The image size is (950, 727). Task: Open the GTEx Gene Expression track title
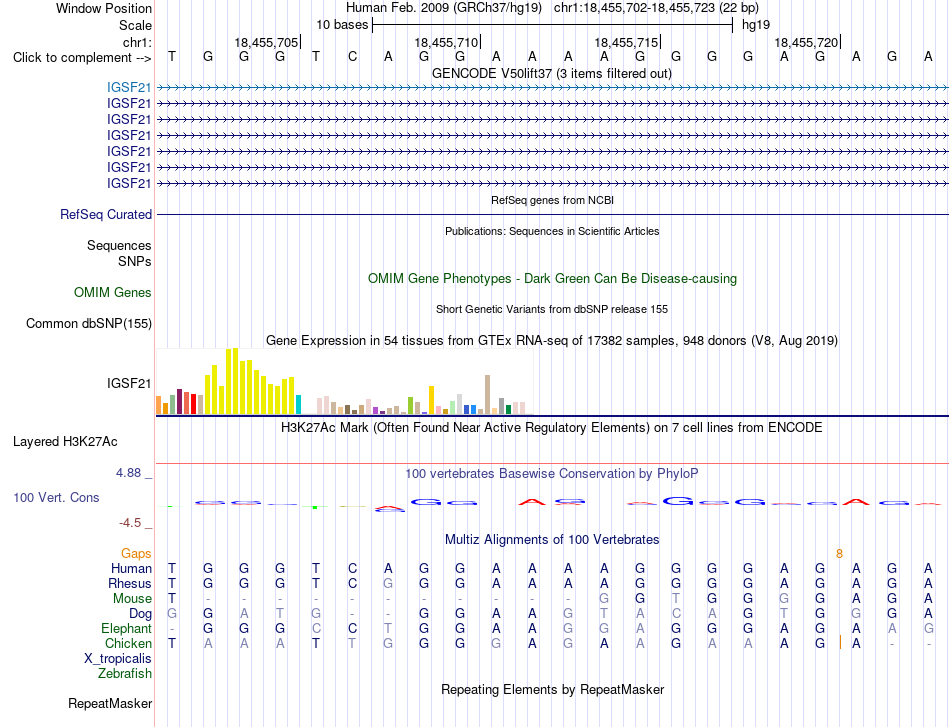click(x=552, y=340)
